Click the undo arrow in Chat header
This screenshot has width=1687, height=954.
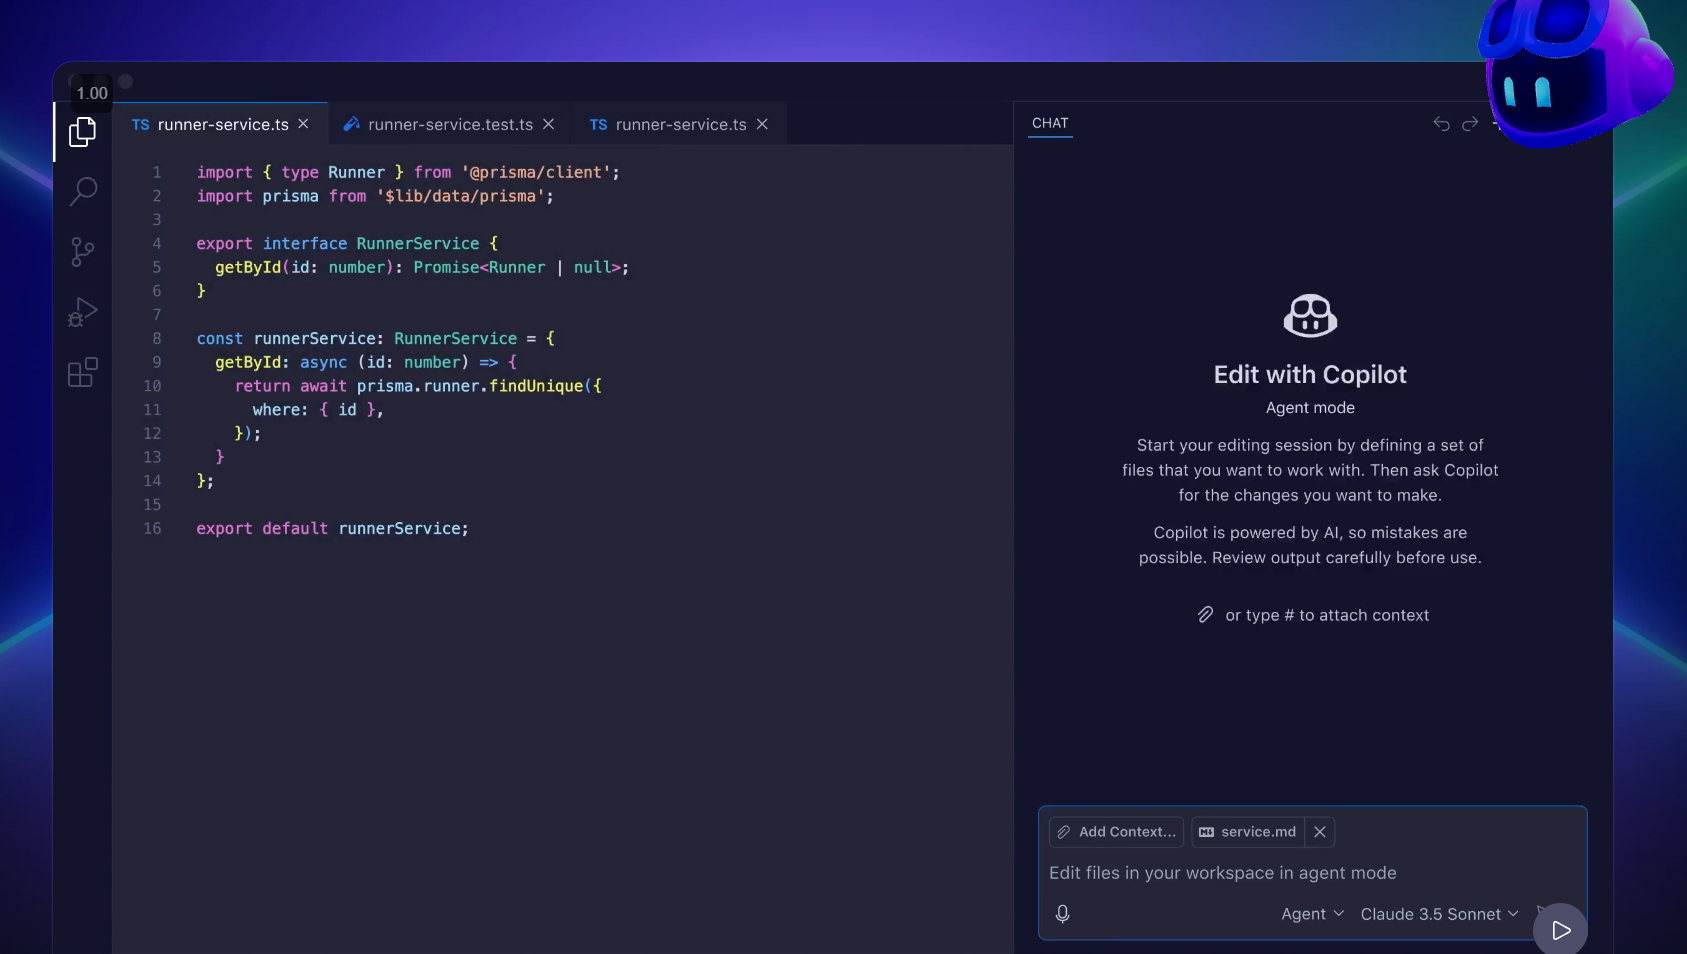(1441, 124)
